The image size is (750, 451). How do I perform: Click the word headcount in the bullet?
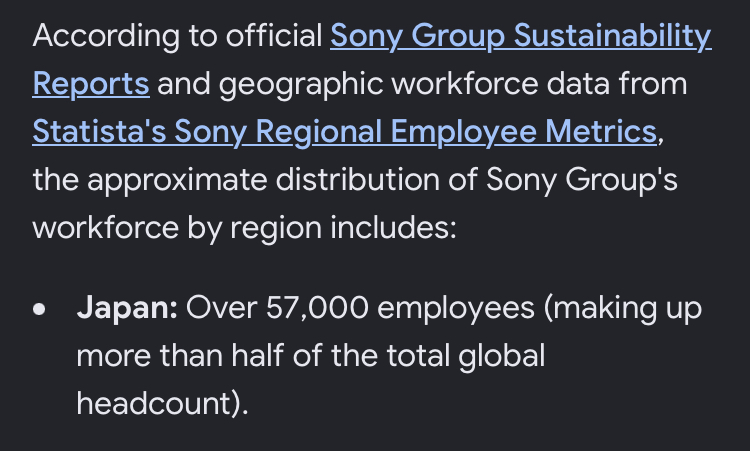pyautogui.click(x=154, y=404)
